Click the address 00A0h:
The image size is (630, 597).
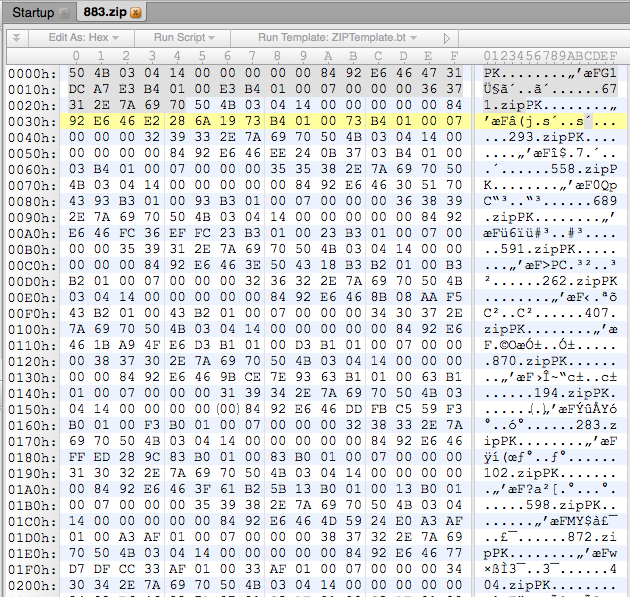pyautogui.click(x=32, y=233)
